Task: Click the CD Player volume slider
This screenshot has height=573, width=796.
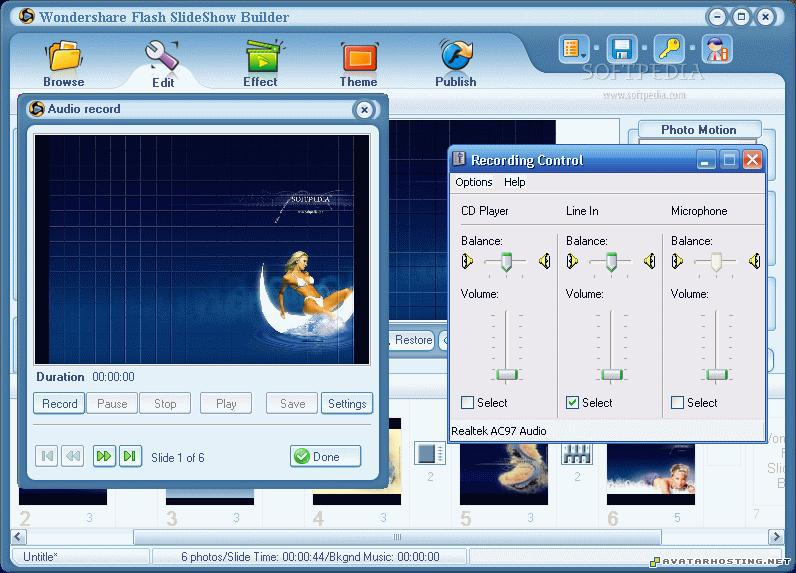Action: tap(506, 375)
